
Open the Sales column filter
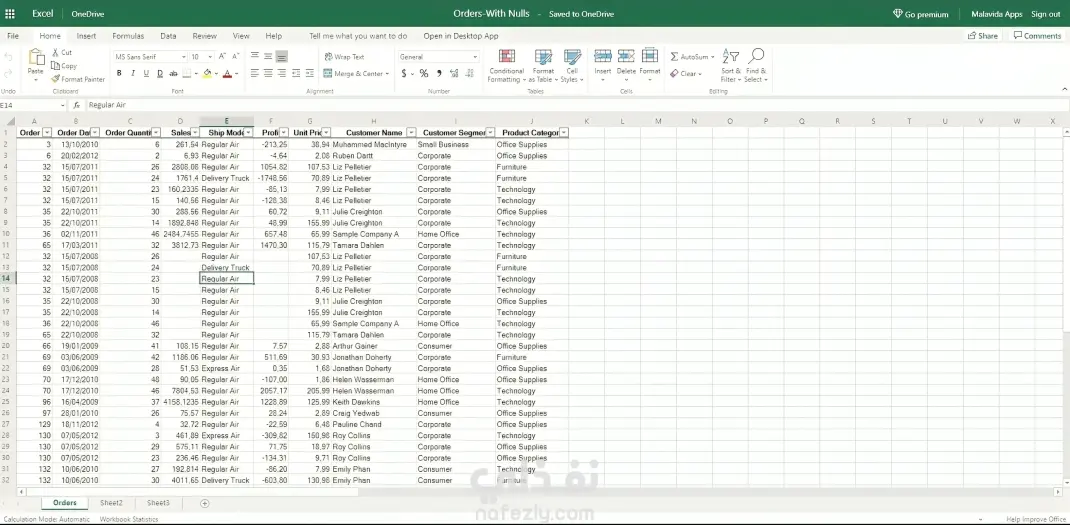click(194, 132)
